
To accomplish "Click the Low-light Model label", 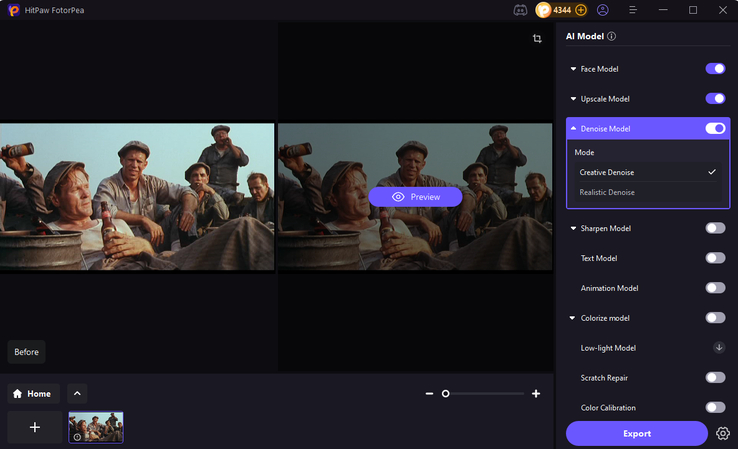I will [x=608, y=348].
